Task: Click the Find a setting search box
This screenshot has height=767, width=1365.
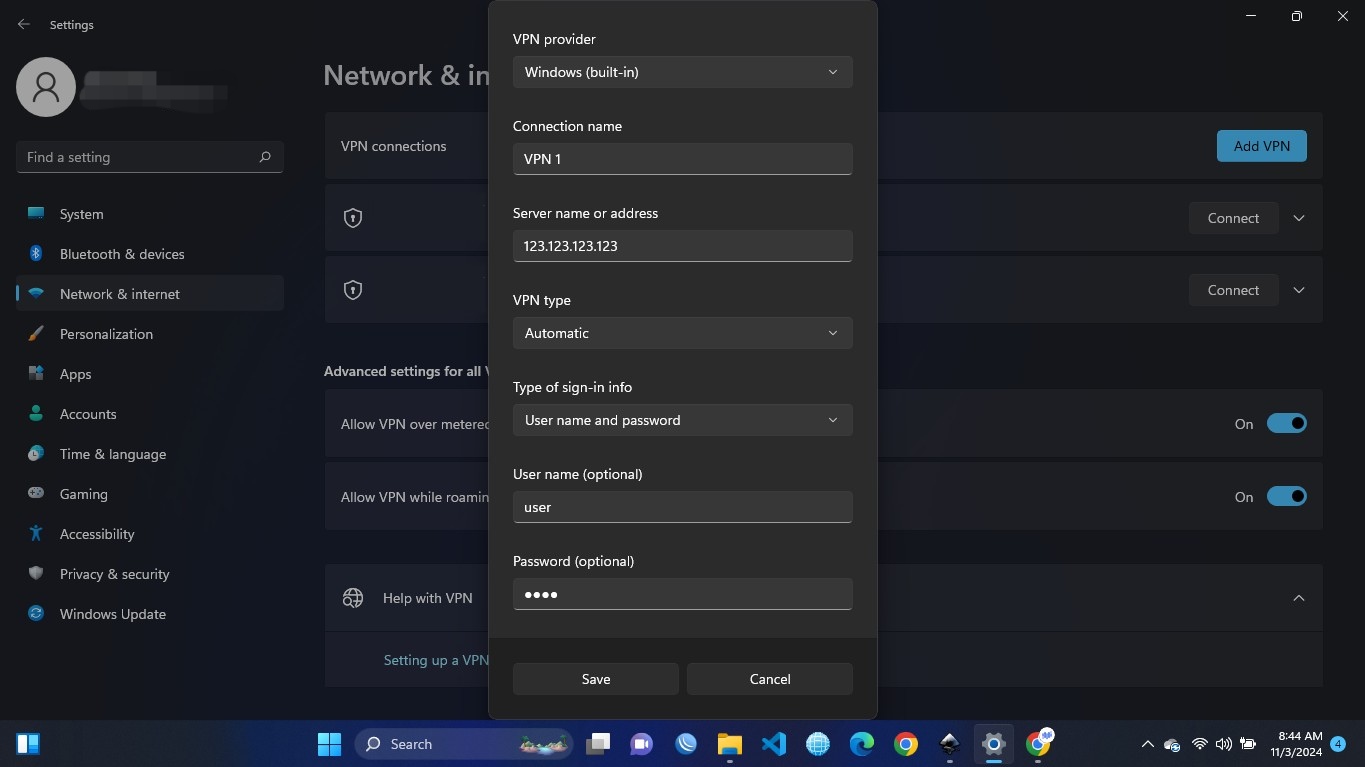Action: pyautogui.click(x=138, y=157)
